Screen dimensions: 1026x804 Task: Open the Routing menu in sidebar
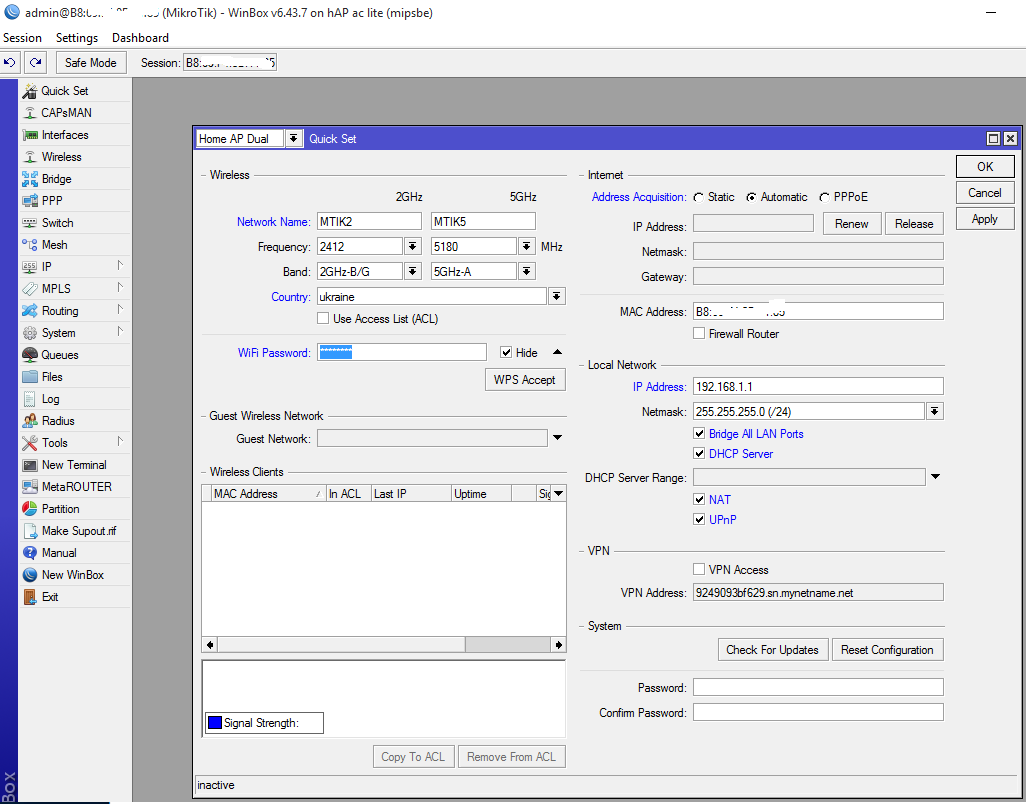(x=75, y=311)
